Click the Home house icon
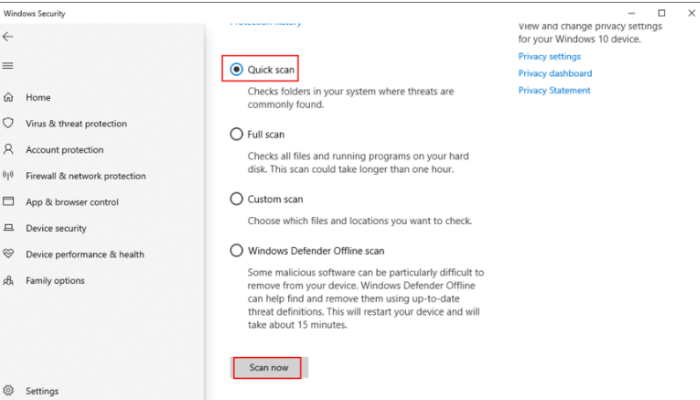This screenshot has width=700, height=400. point(8,97)
